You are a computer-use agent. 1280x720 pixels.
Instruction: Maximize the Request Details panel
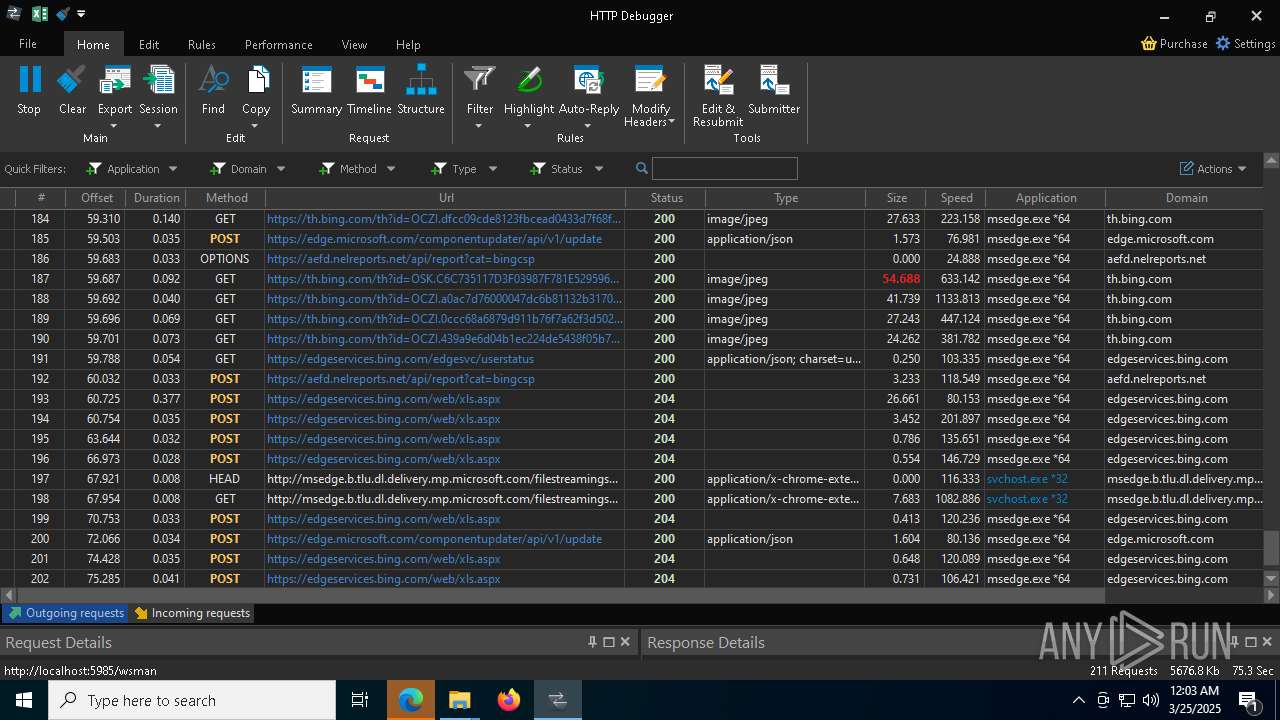(609, 642)
